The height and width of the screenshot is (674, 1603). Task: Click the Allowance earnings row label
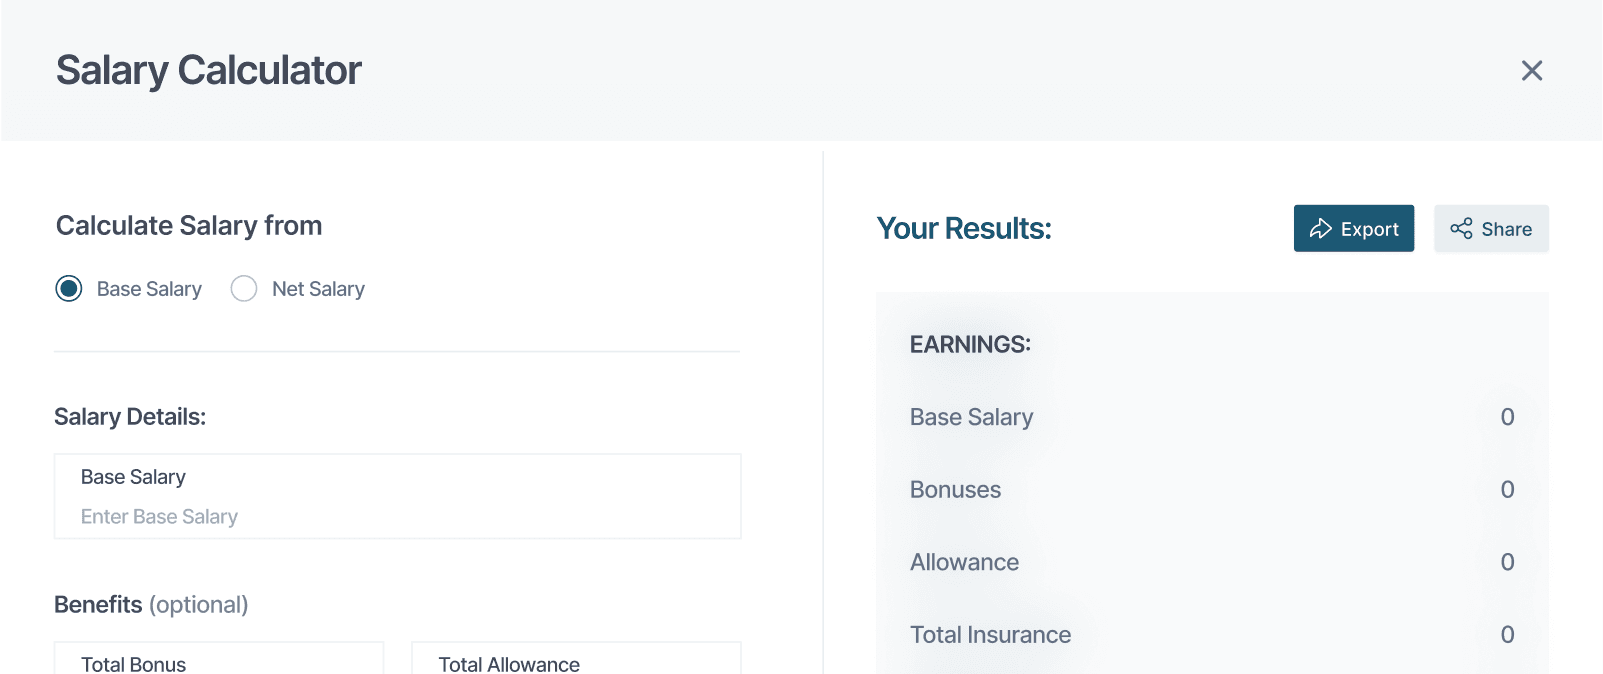click(964, 562)
